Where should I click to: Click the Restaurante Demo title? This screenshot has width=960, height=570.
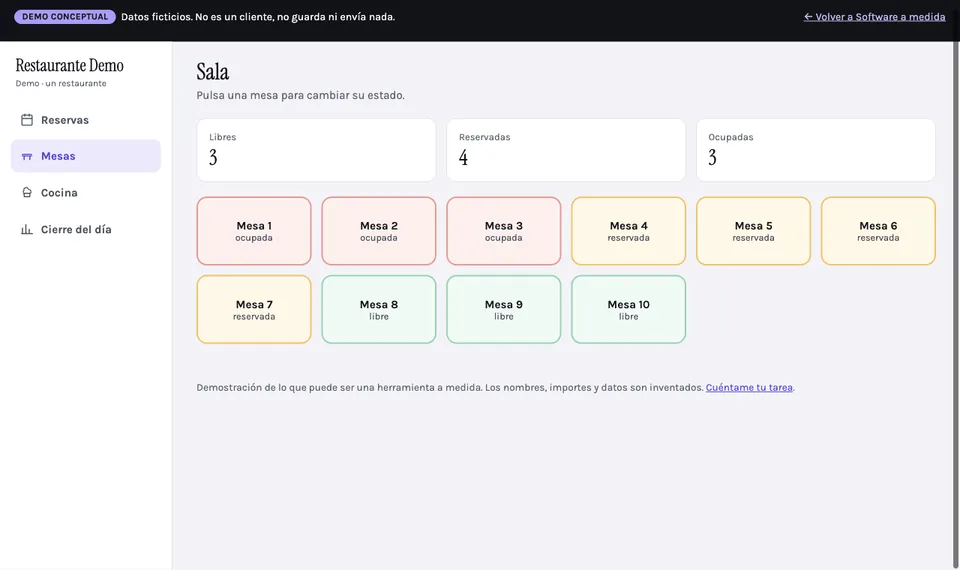(x=70, y=66)
